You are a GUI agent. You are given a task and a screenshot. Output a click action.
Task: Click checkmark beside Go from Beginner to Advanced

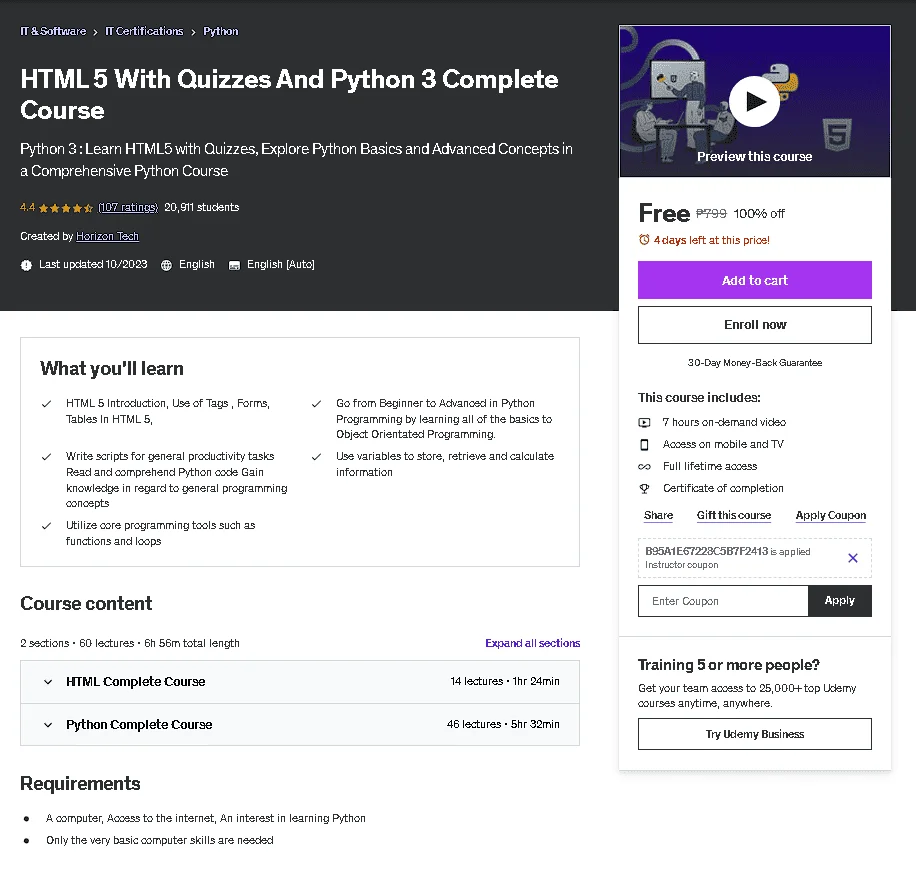coord(316,404)
